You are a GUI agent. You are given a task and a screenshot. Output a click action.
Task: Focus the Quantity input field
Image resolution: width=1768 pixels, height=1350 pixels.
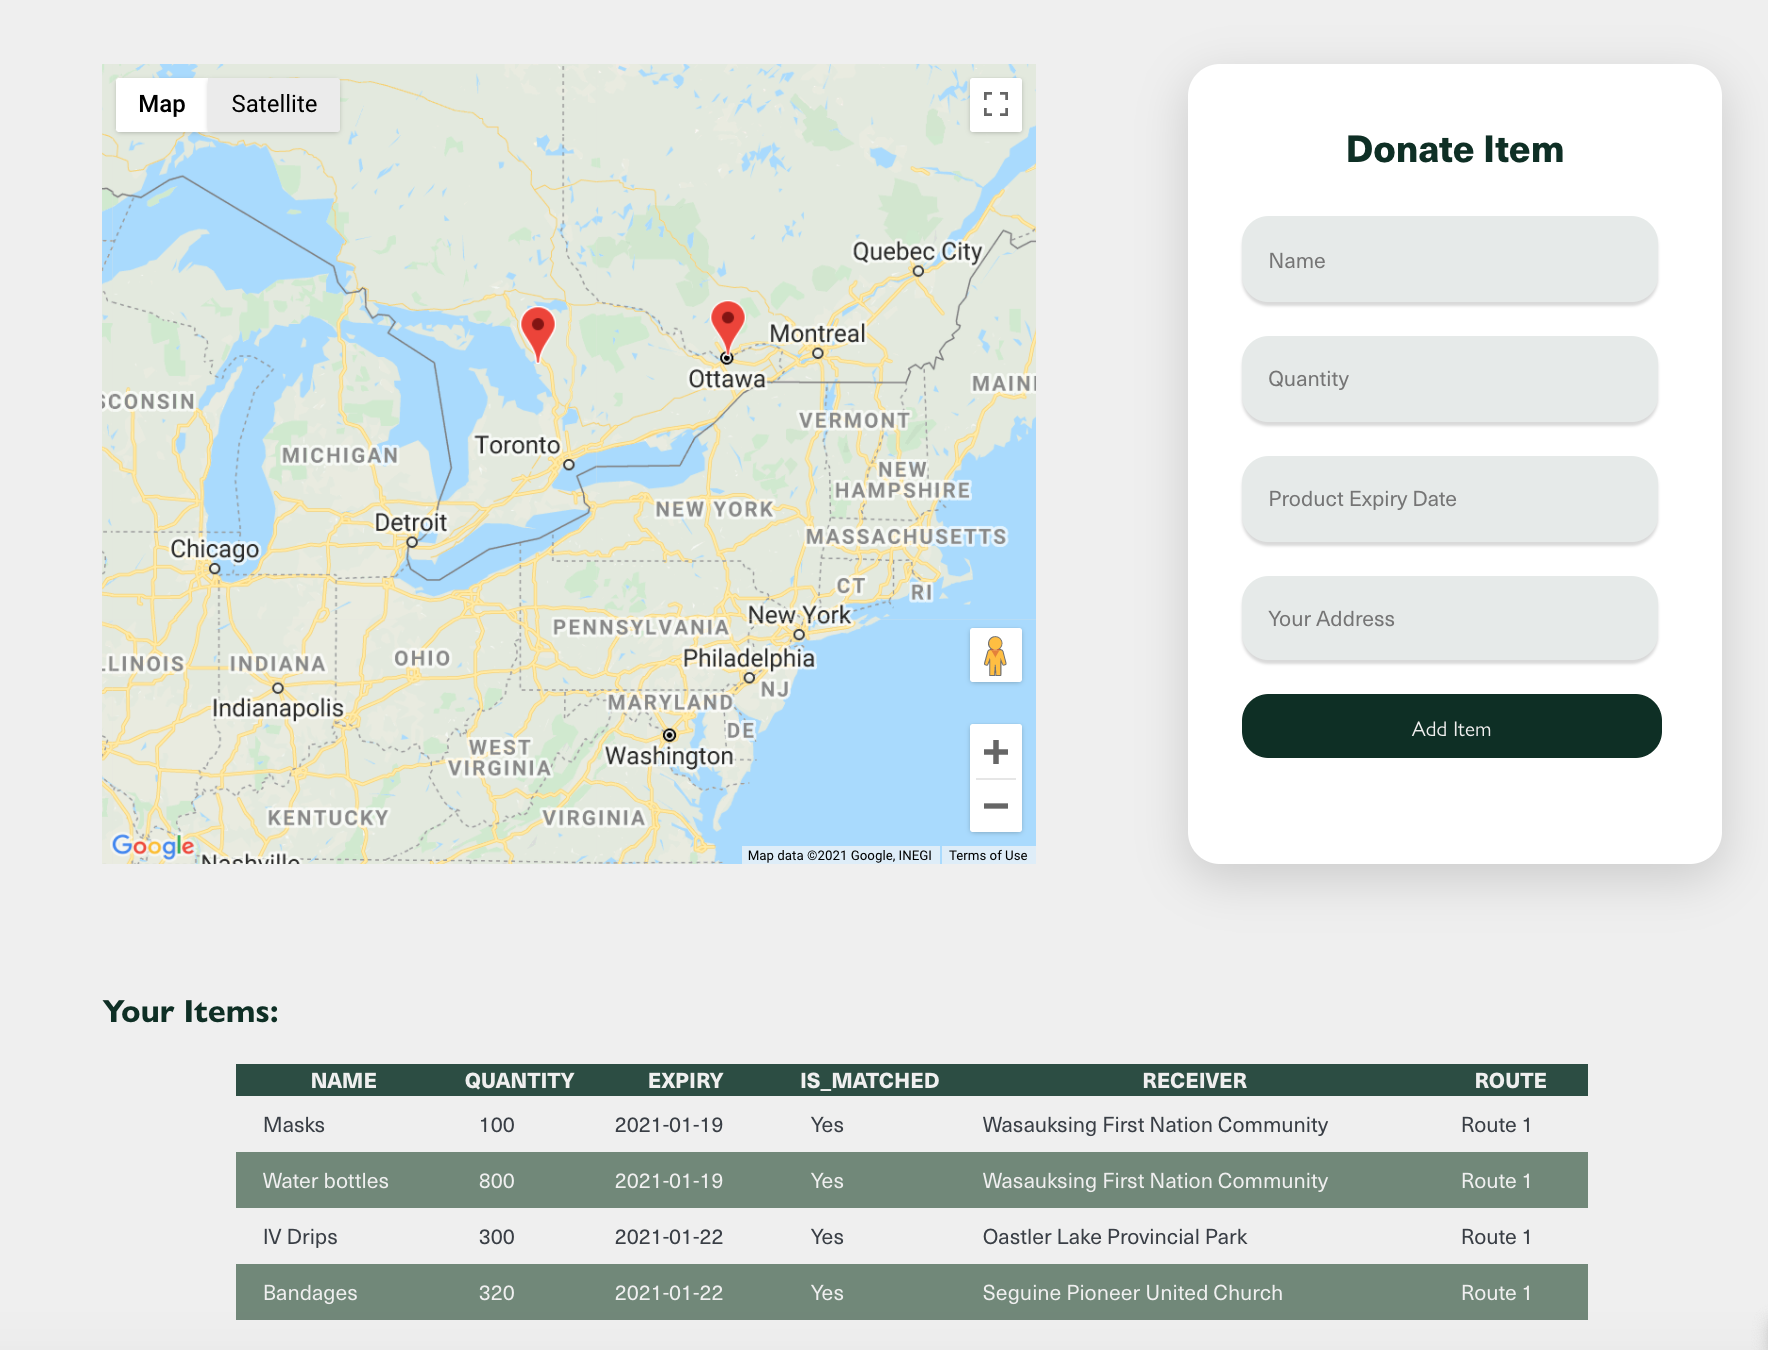1449,379
